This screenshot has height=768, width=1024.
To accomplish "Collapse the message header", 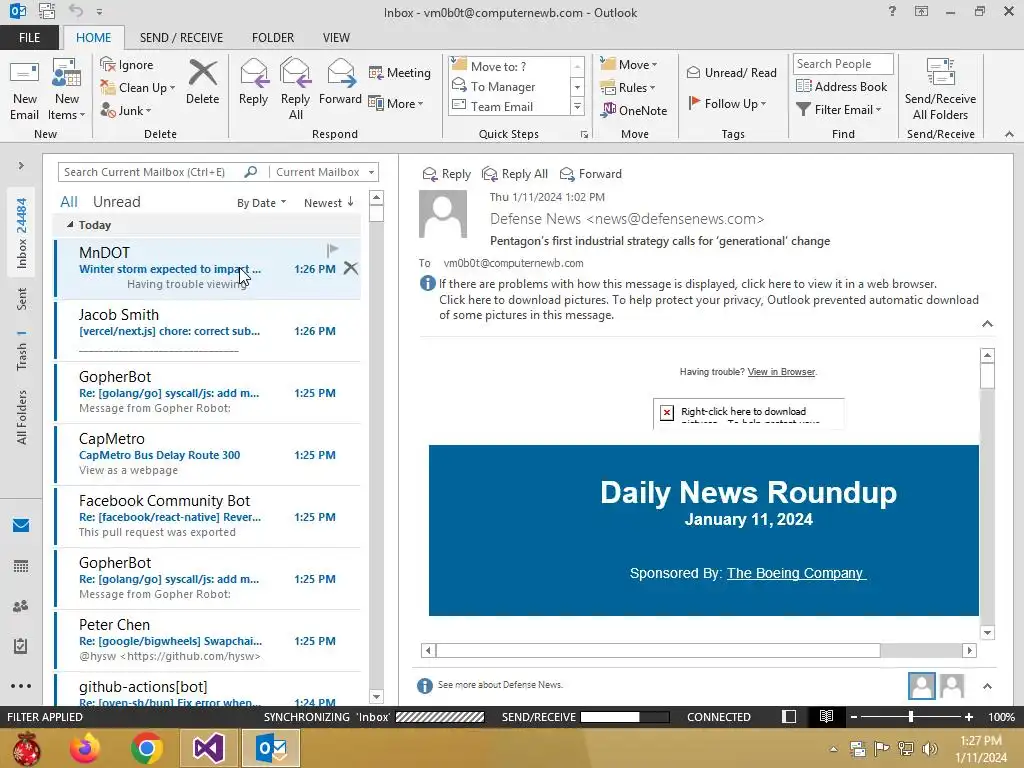I will click(987, 324).
